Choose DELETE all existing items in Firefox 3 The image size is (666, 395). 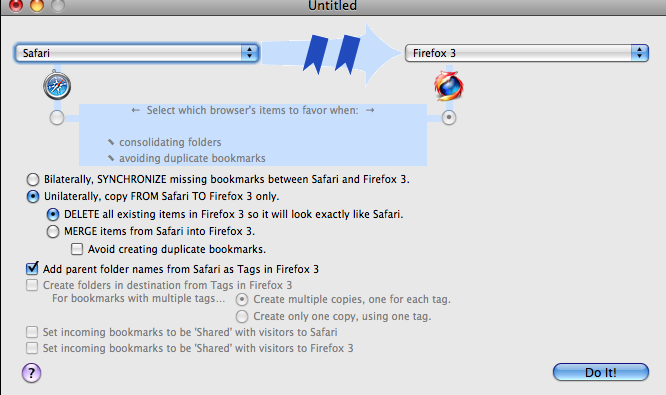coord(53,214)
